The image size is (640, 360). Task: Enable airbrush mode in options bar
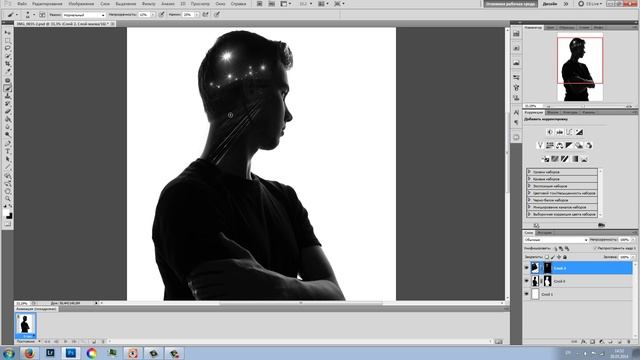[205, 15]
